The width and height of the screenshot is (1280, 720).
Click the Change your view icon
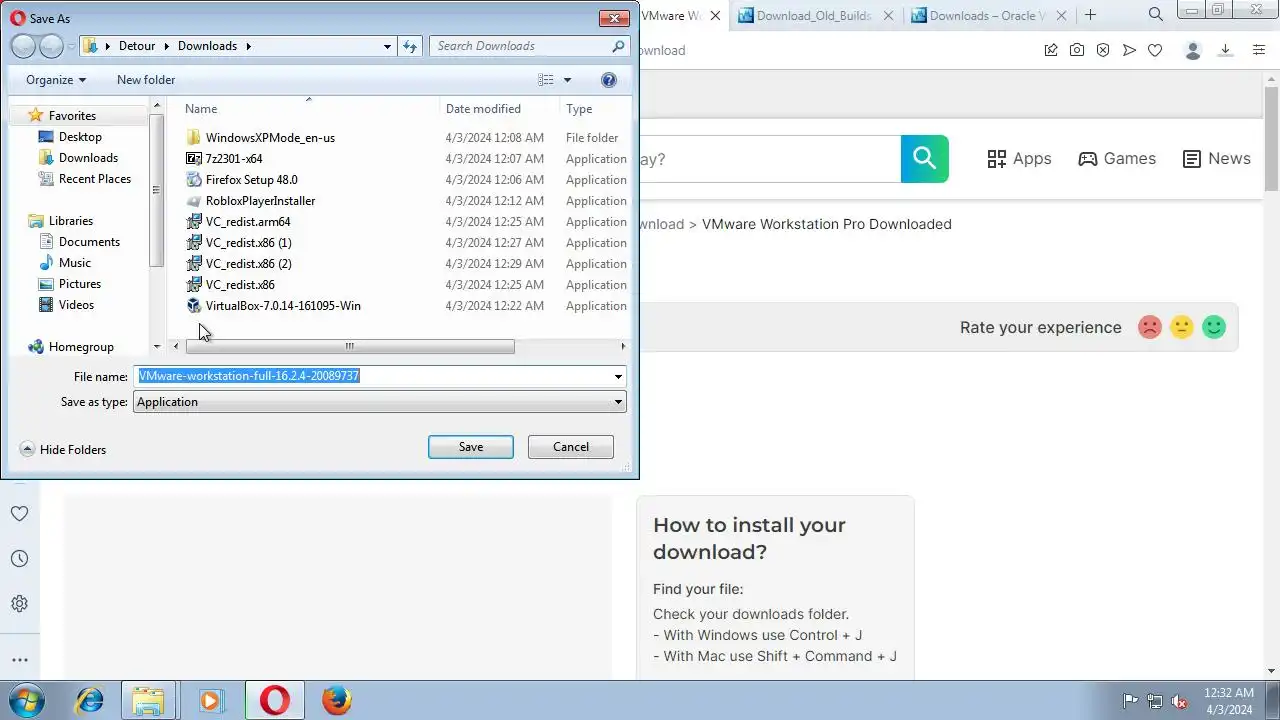pos(546,80)
